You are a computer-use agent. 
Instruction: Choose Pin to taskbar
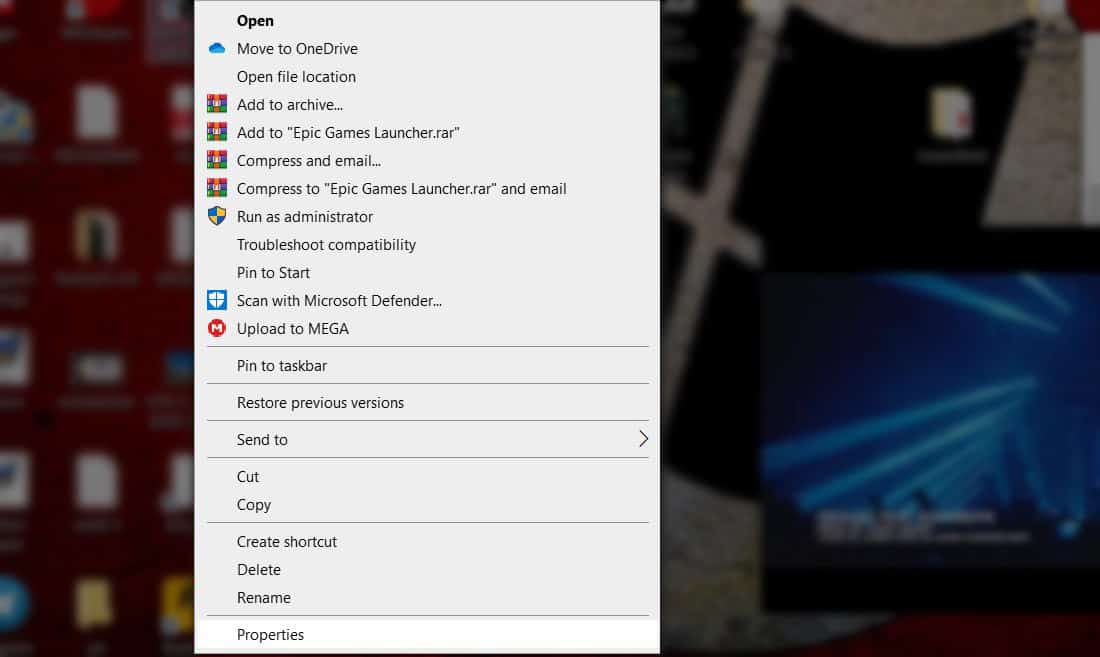coord(427,365)
